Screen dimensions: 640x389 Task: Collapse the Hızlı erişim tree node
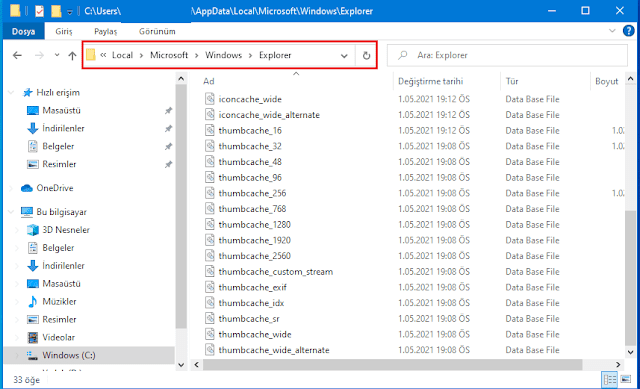pyautogui.click(x=11, y=93)
